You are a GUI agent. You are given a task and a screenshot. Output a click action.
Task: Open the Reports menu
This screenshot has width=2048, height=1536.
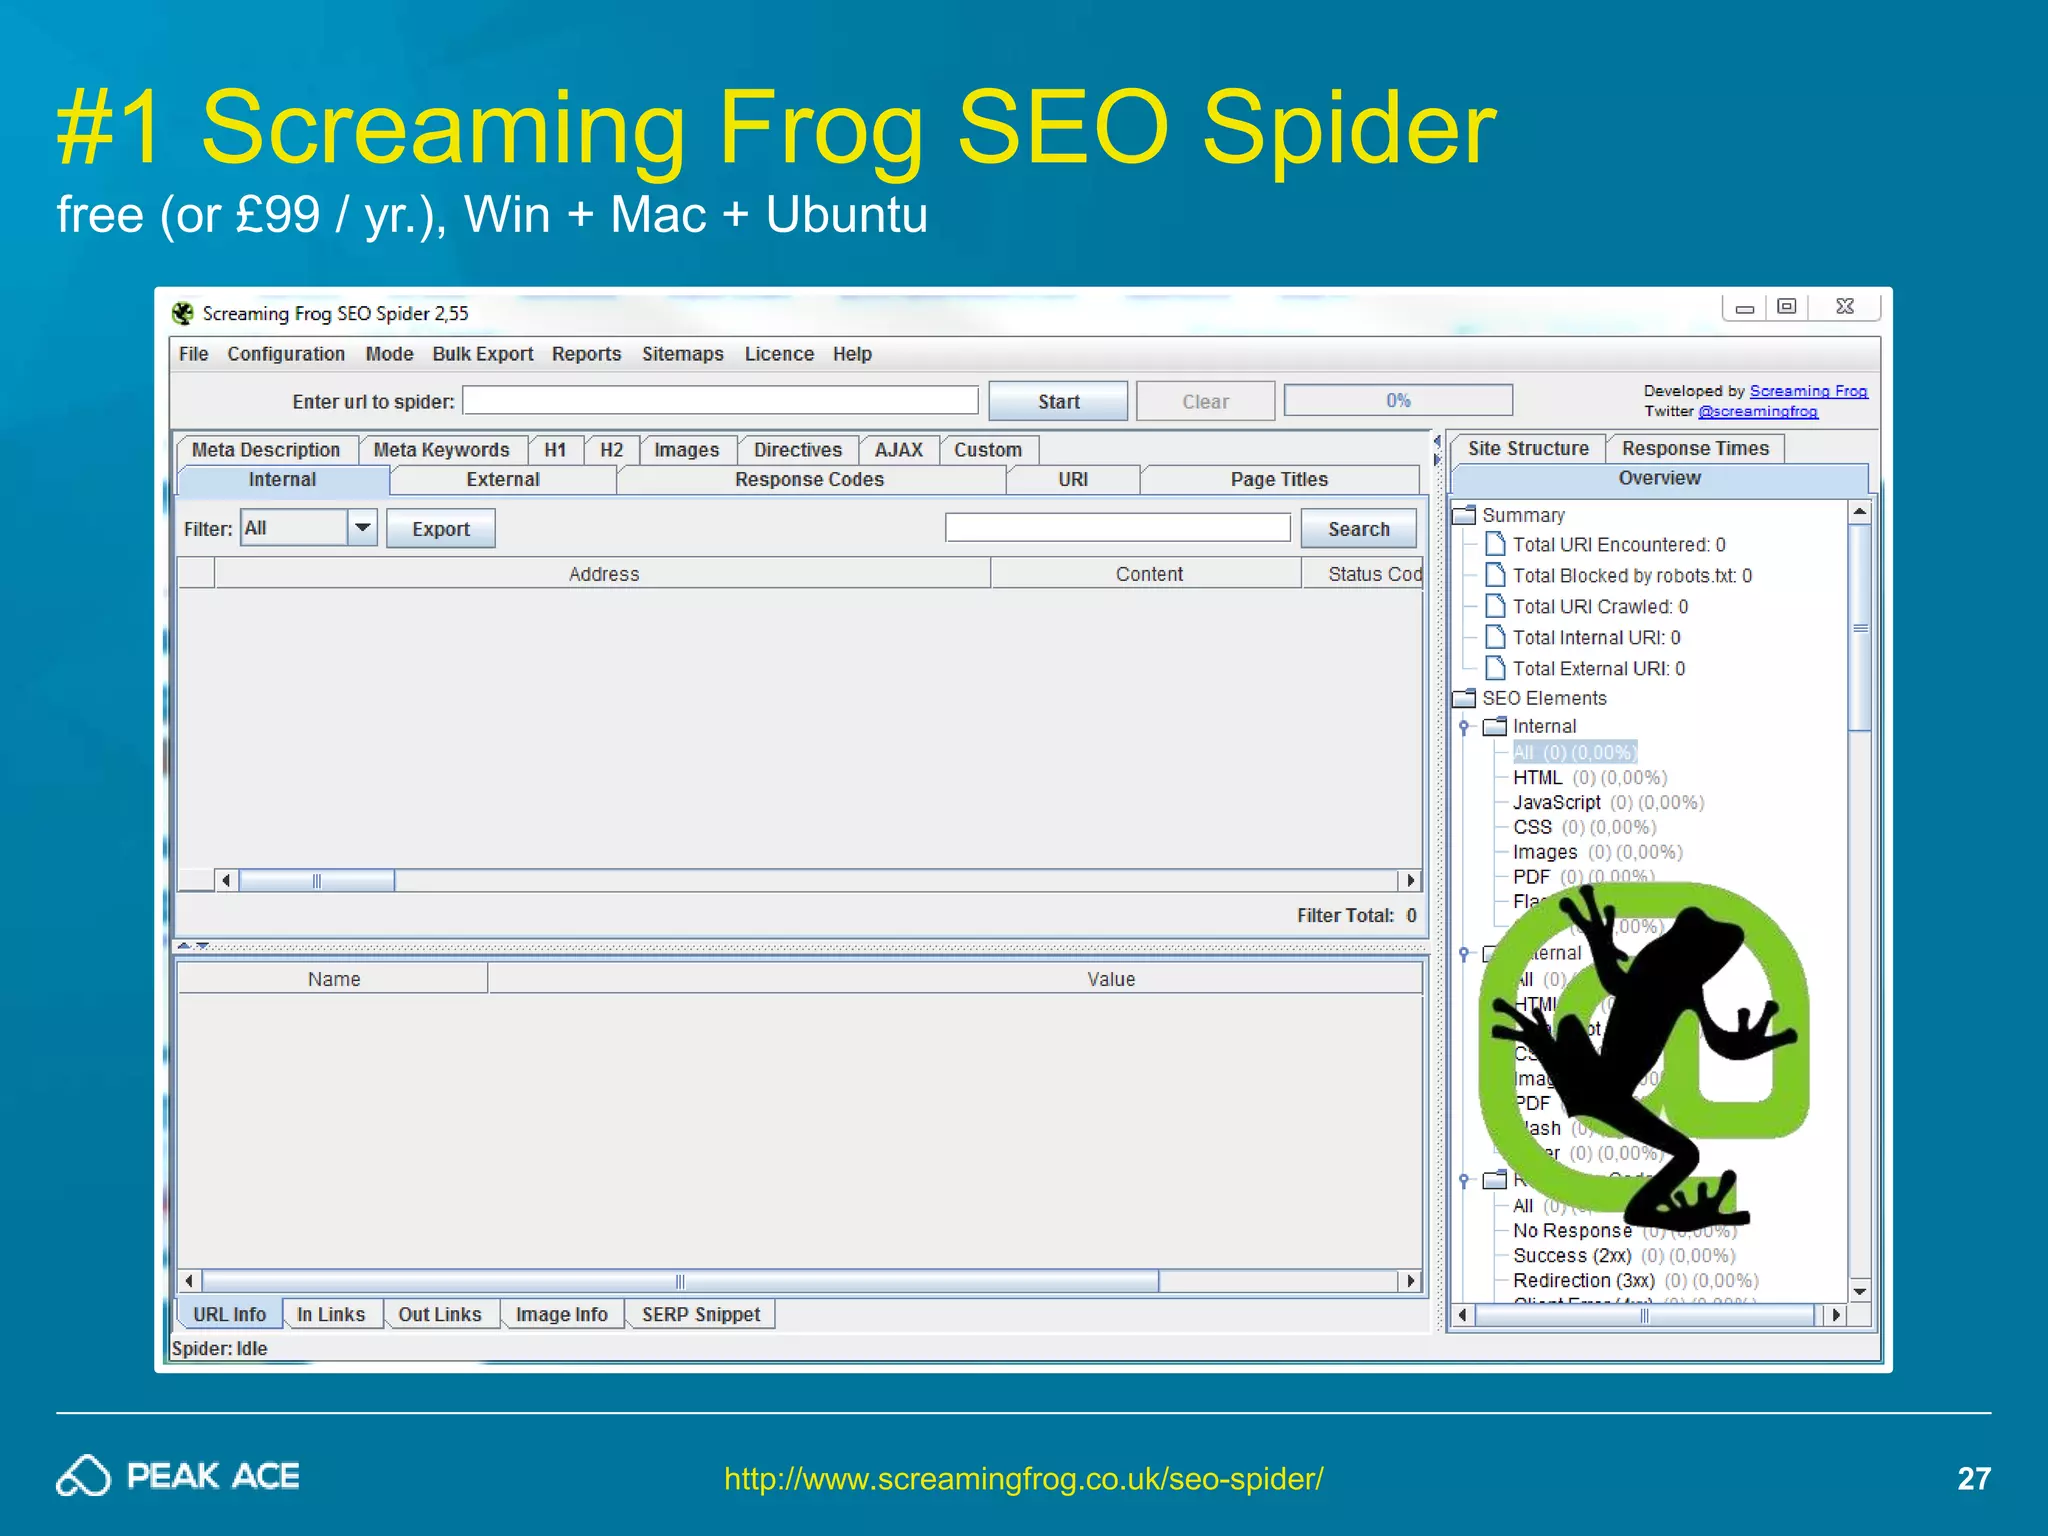586,354
